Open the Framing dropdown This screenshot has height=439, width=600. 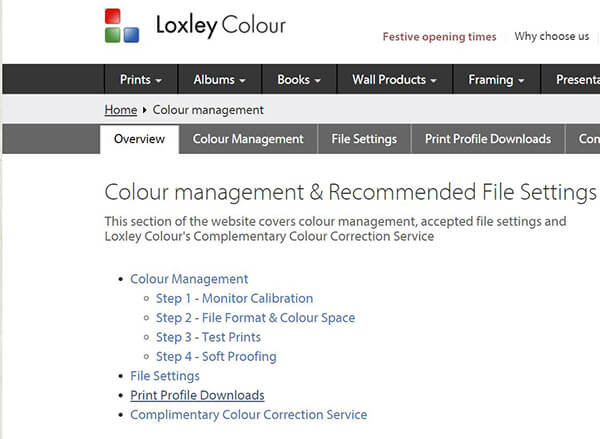(x=496, y=80)
